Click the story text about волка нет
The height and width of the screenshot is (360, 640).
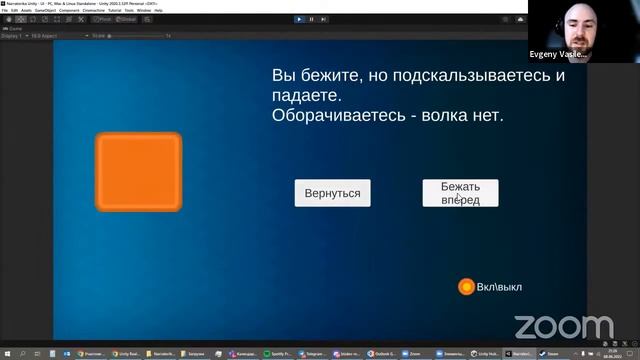[388, 116]
